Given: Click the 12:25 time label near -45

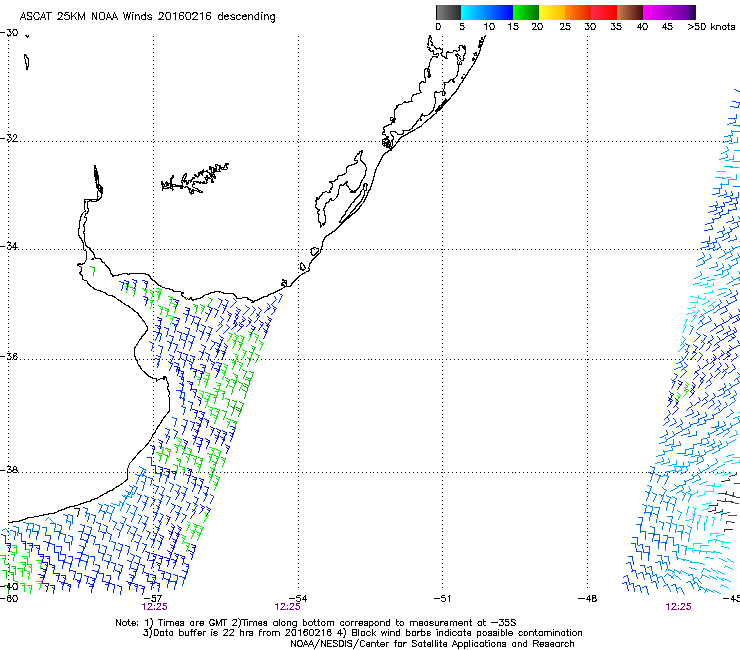Looking at the screenshot, I should pos(678,607).
